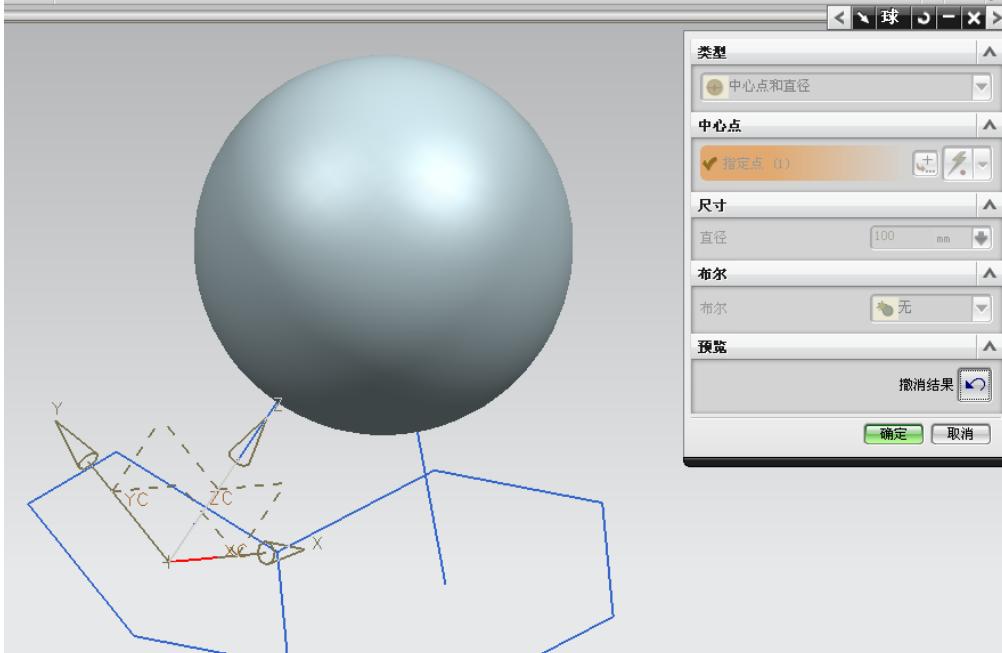Open the 中心点和直径 type dropdown
This screenshot has width=1002, height=653.
[980, 85]
